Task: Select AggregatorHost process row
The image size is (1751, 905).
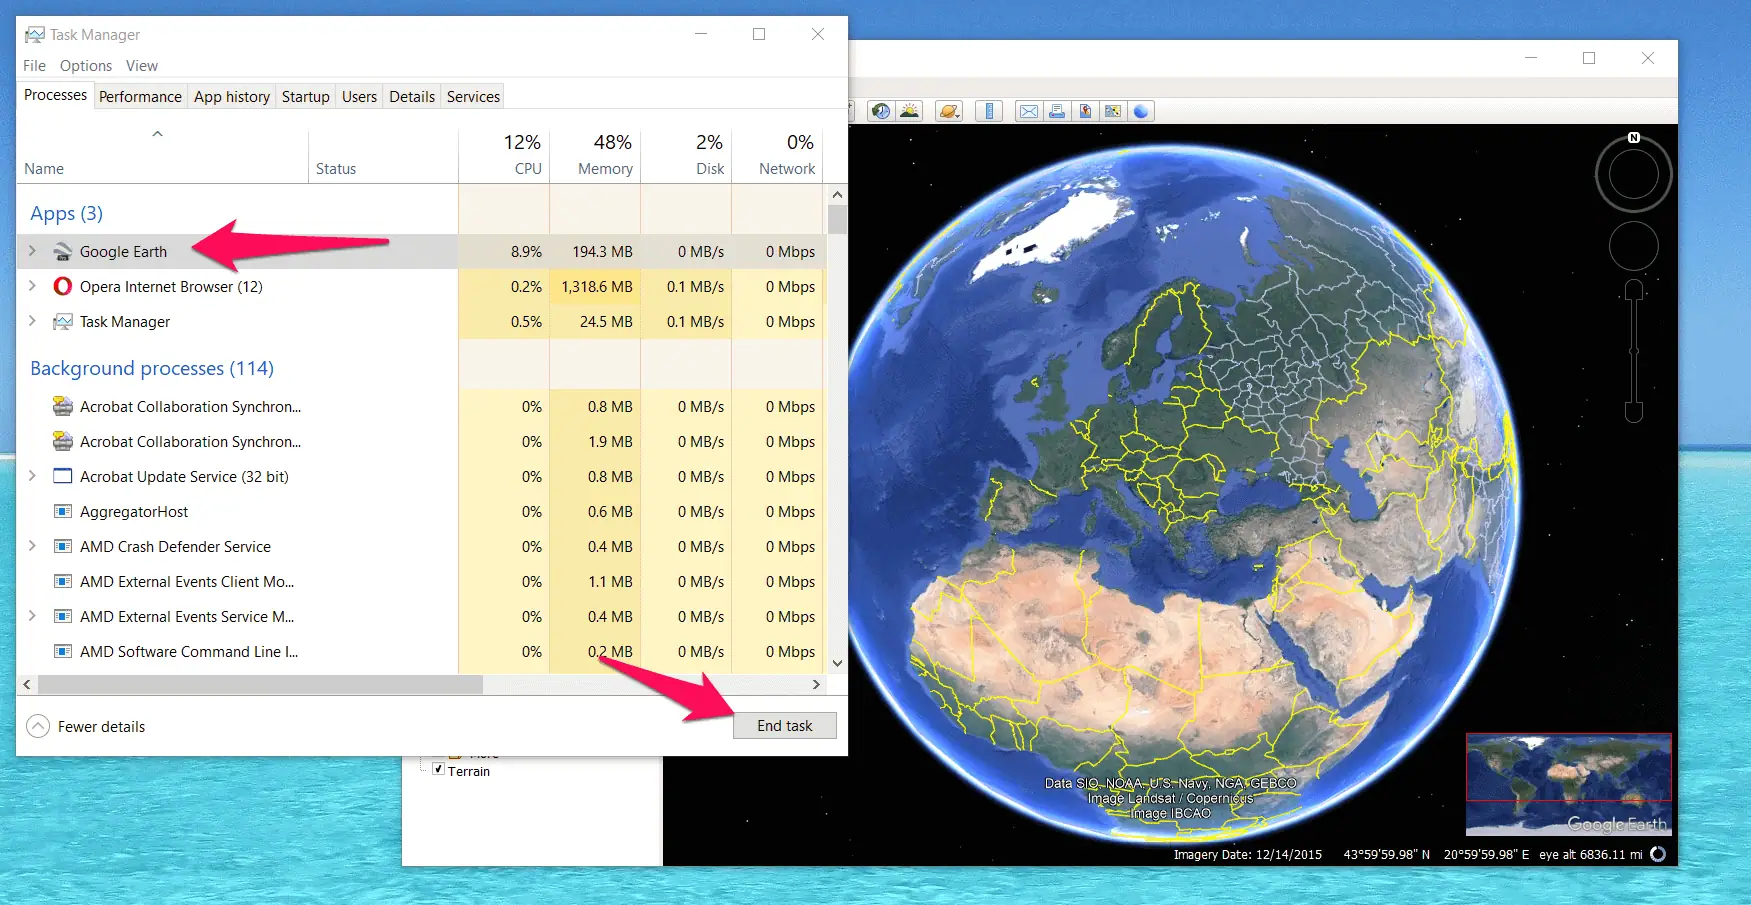Action: tap(420, 511)
